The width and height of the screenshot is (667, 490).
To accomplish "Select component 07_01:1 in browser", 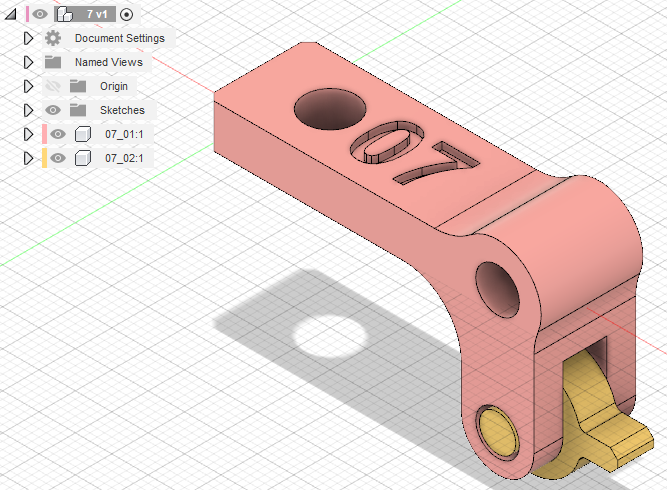I will point(124,134).
